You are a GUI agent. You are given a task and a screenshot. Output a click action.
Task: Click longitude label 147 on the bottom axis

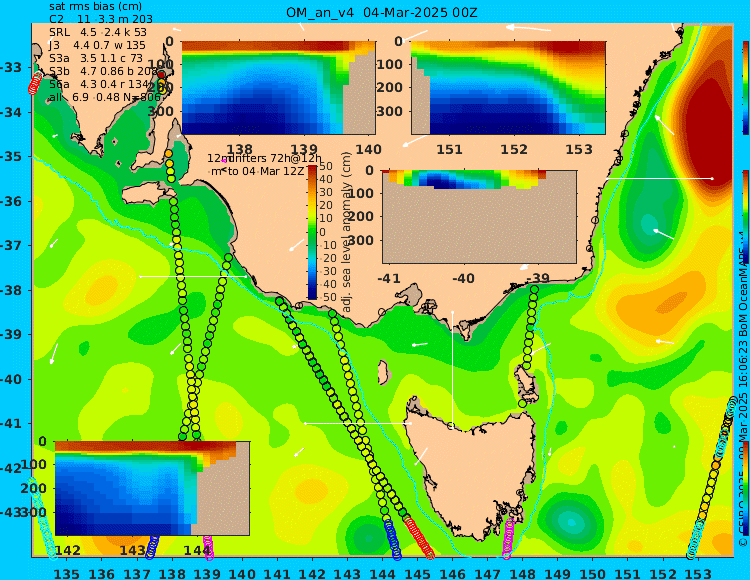[487, 573]
